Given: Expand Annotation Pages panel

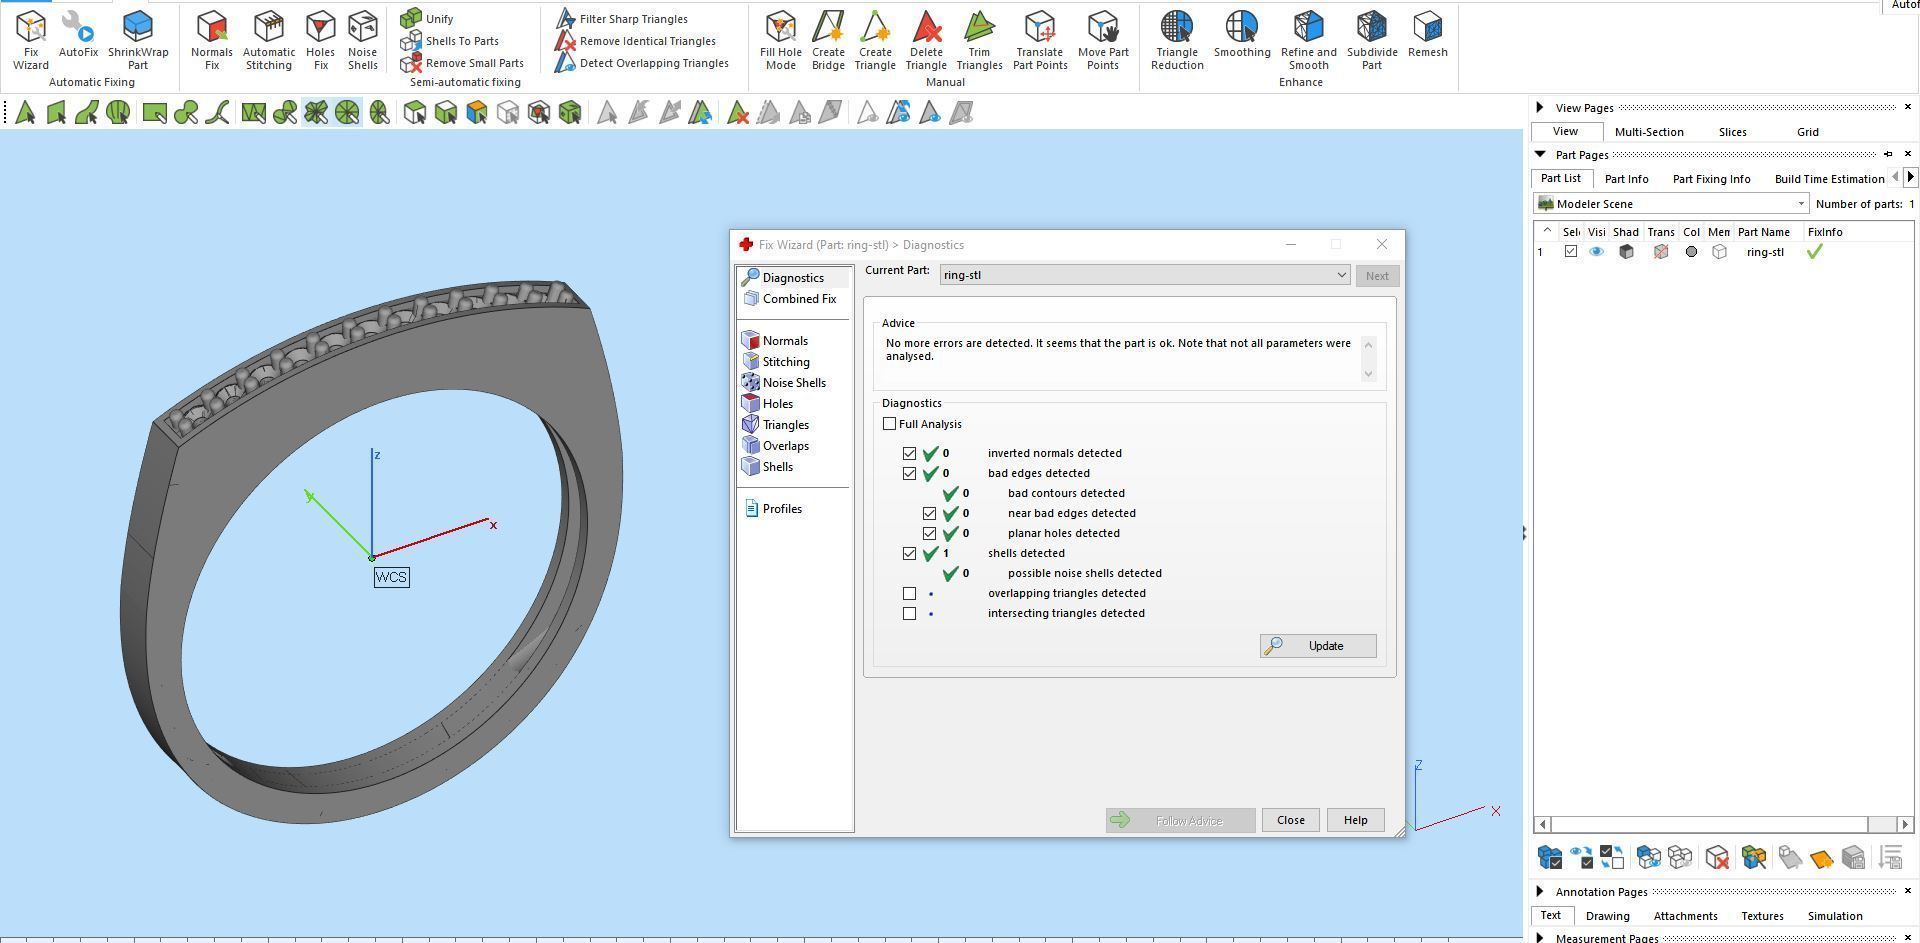Looking at the screenshot, I should coord(1540,891).
